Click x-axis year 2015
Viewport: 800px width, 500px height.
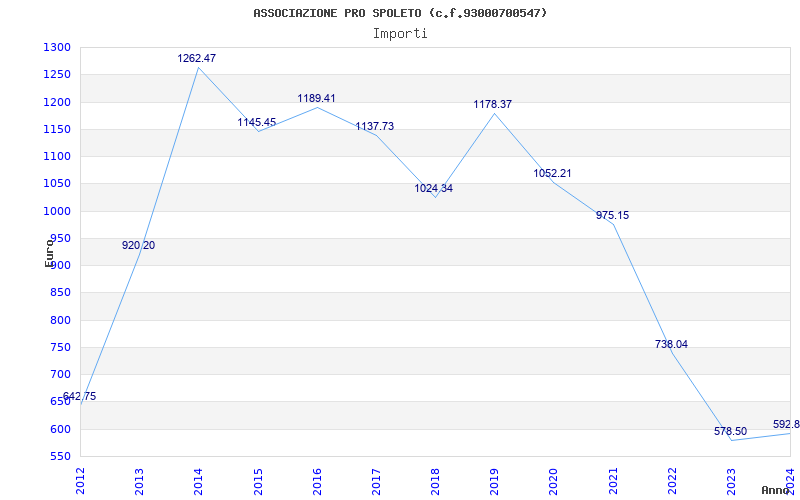coord(258,481)
